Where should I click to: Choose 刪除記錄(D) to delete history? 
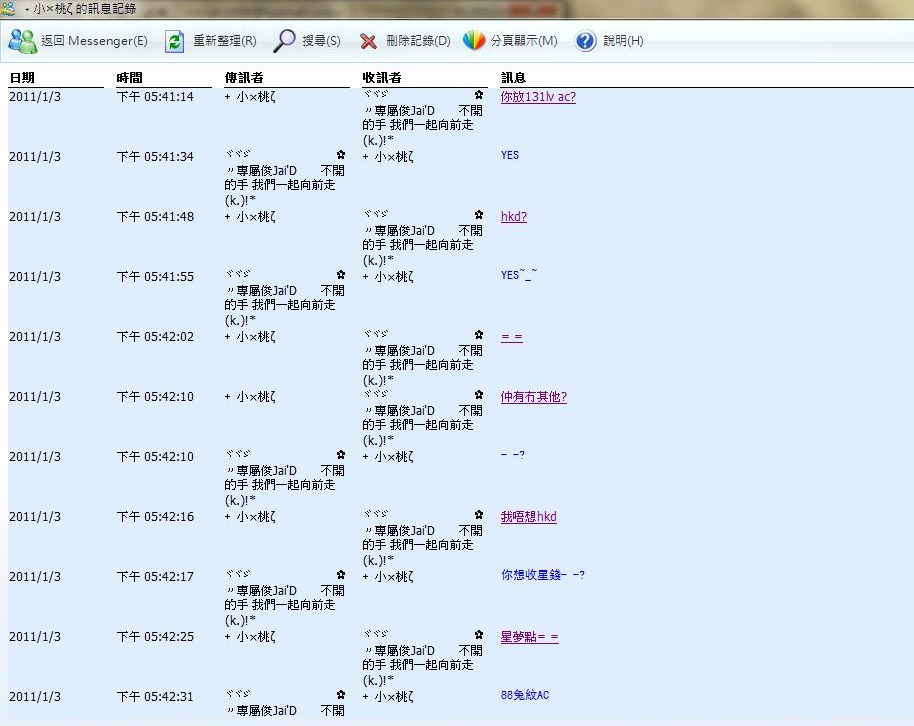[x=418, y=41]
